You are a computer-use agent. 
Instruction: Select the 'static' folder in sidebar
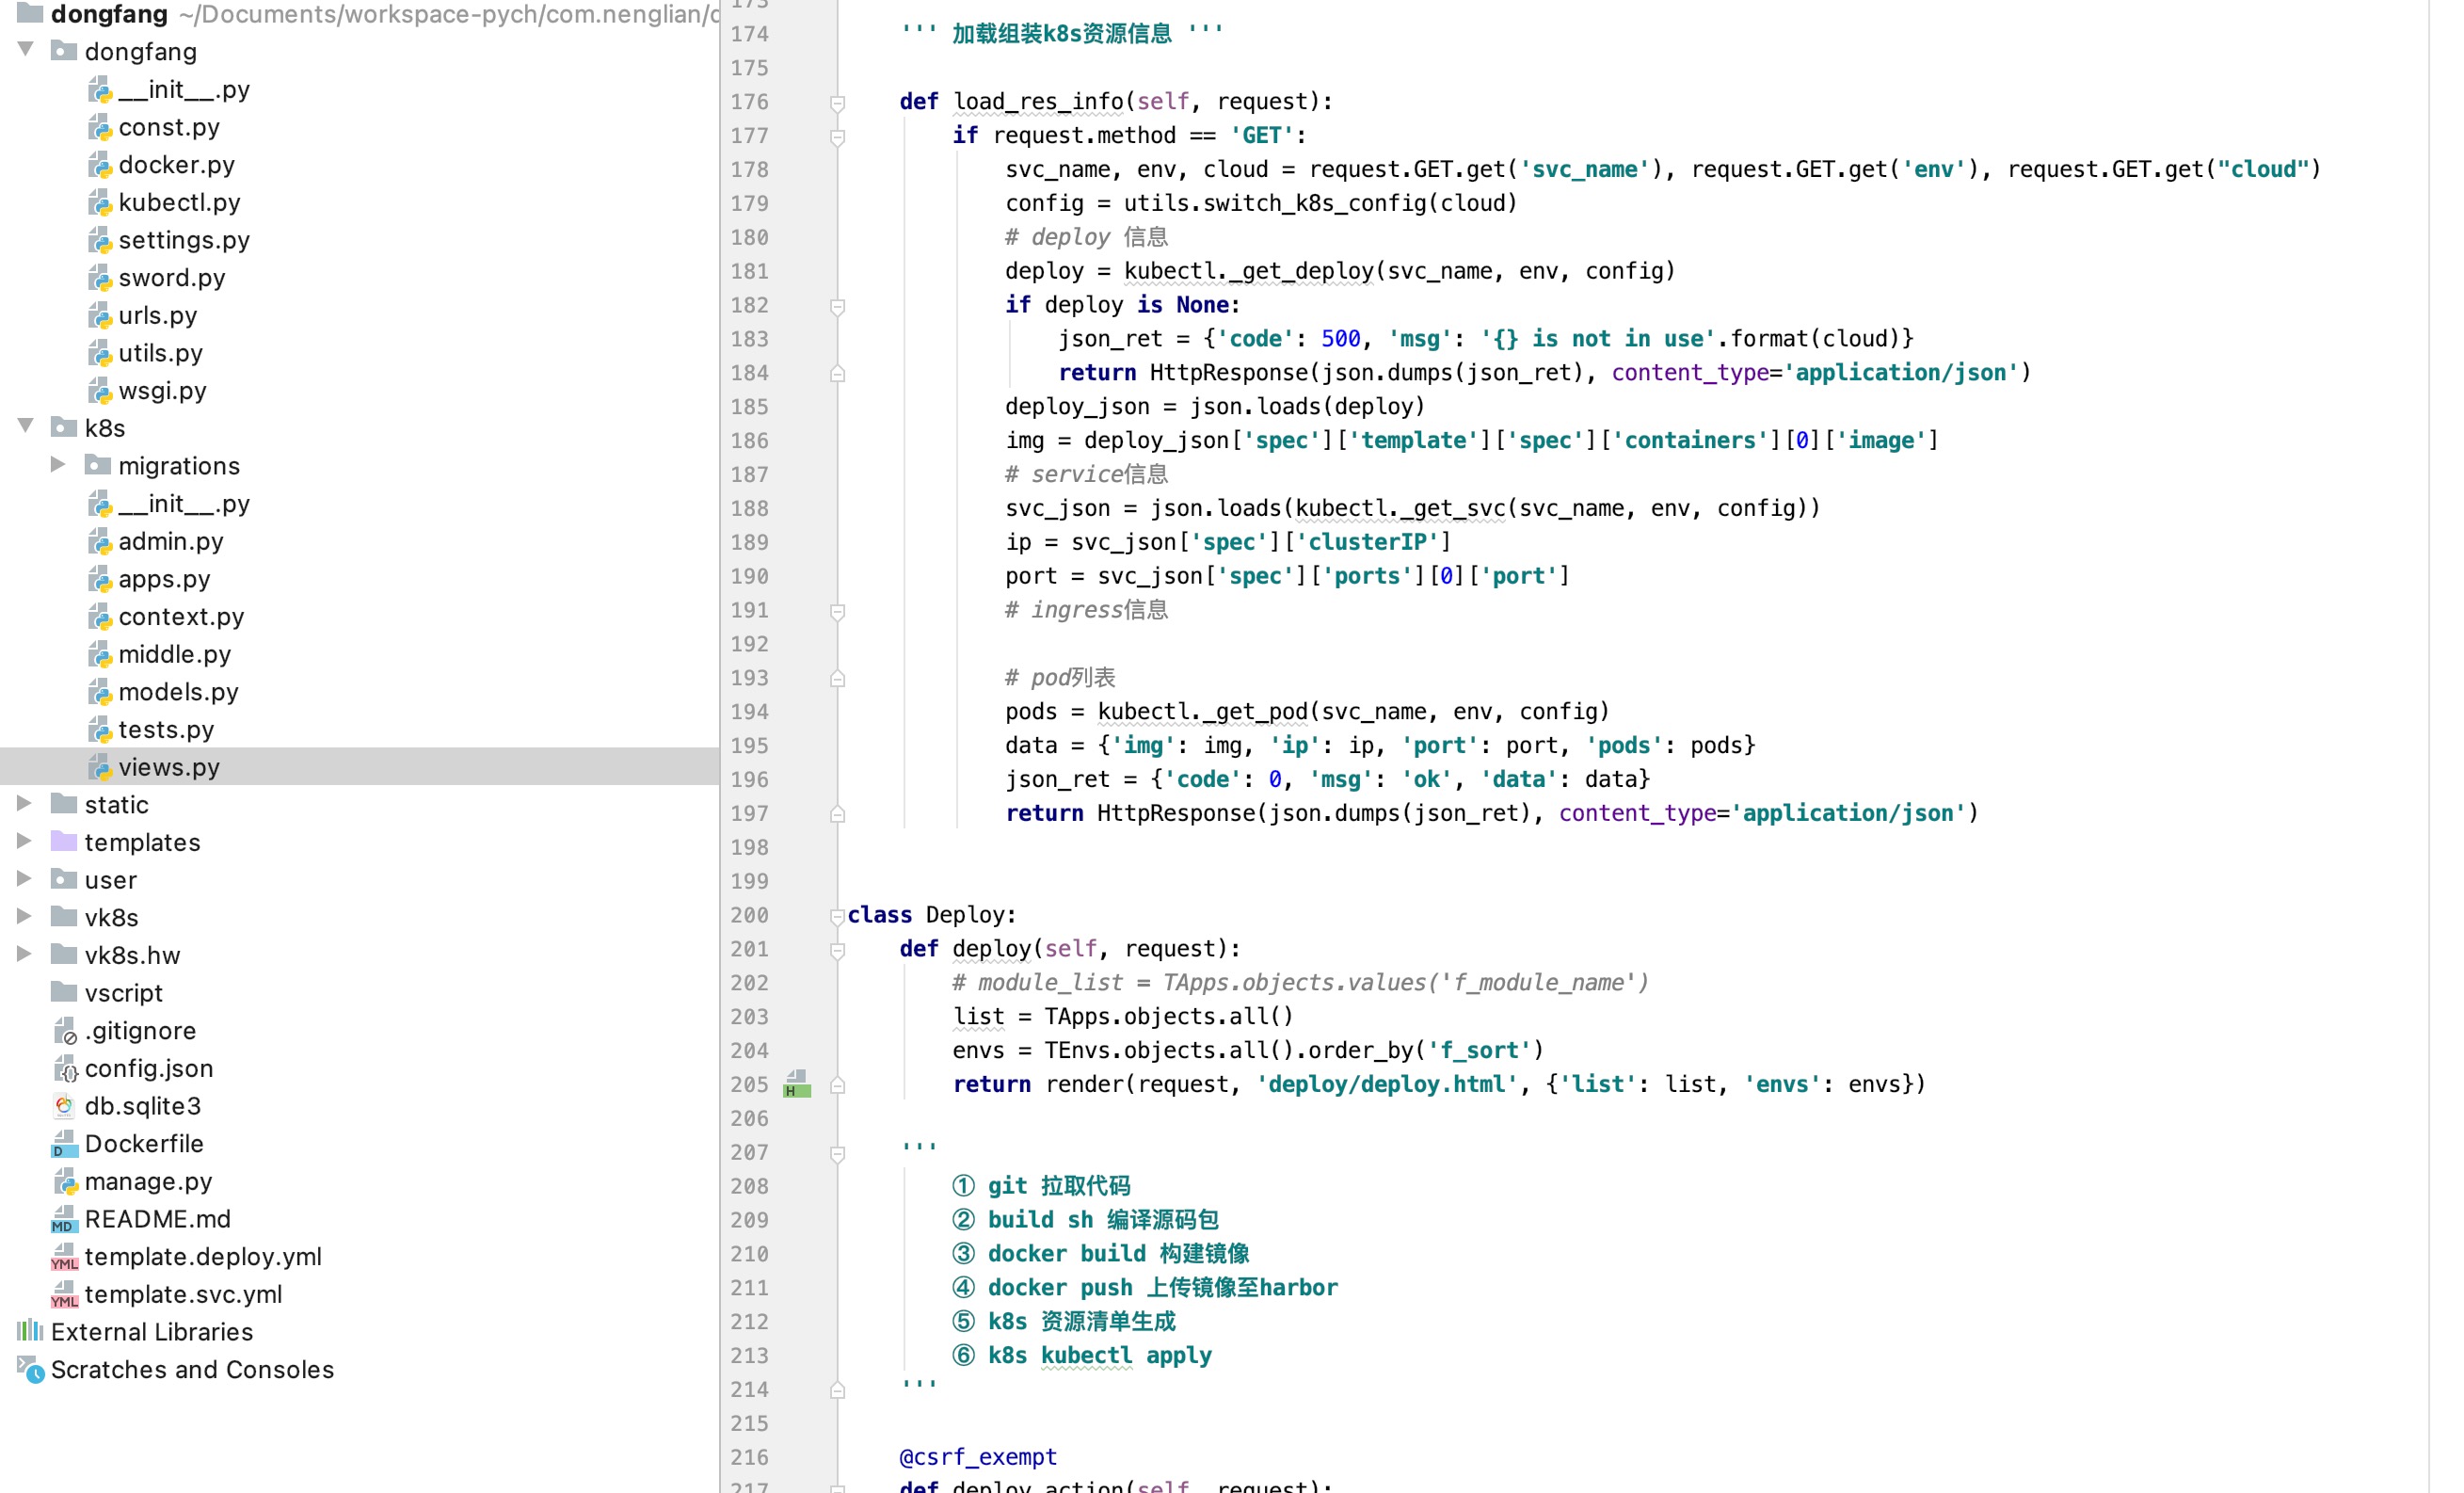118,805
